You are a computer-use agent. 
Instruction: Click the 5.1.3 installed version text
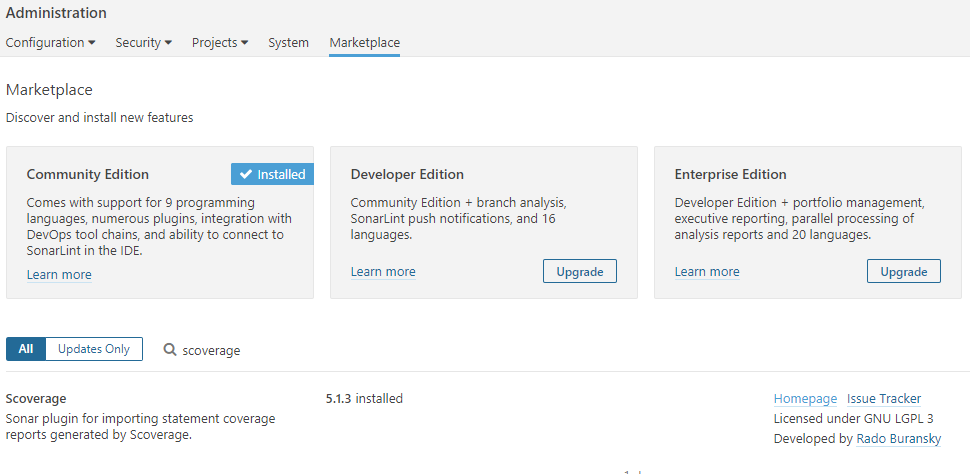[x=364, y=399]
